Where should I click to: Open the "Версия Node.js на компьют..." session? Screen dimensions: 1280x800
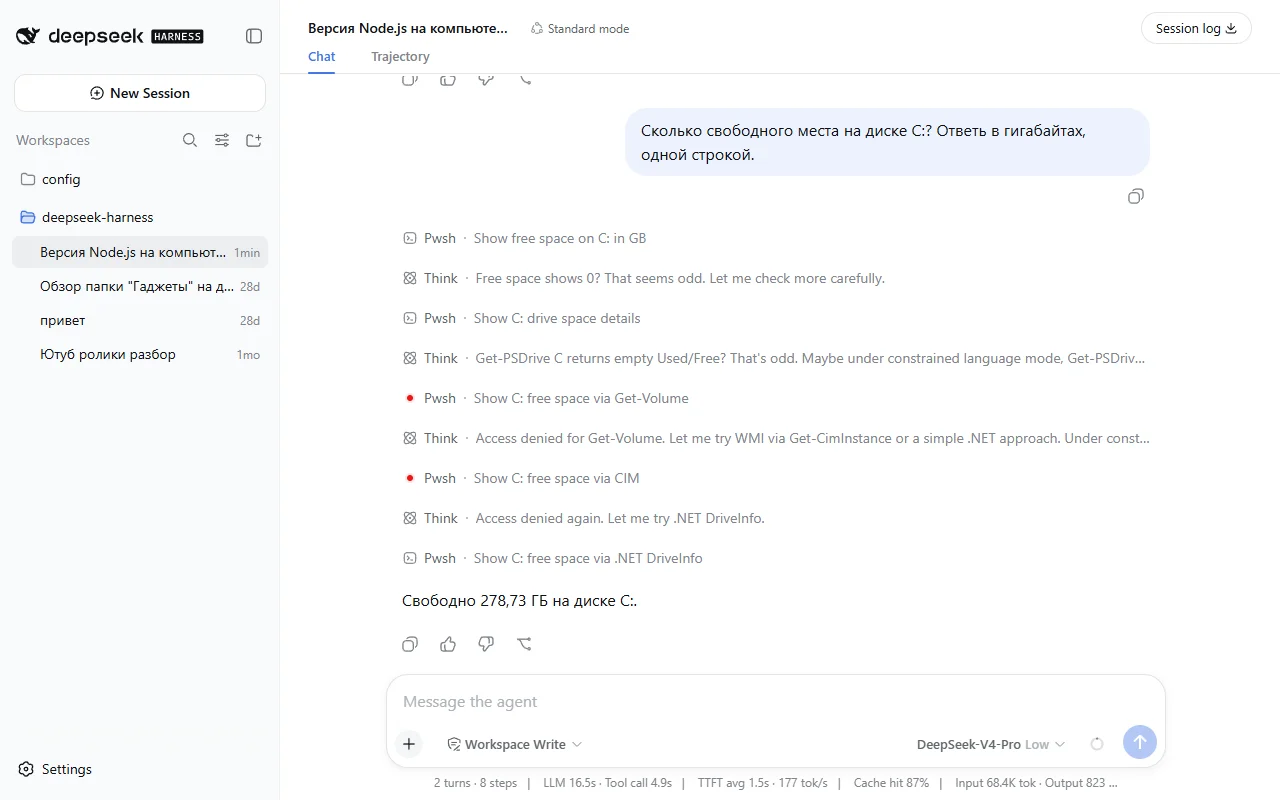point(140,252)
